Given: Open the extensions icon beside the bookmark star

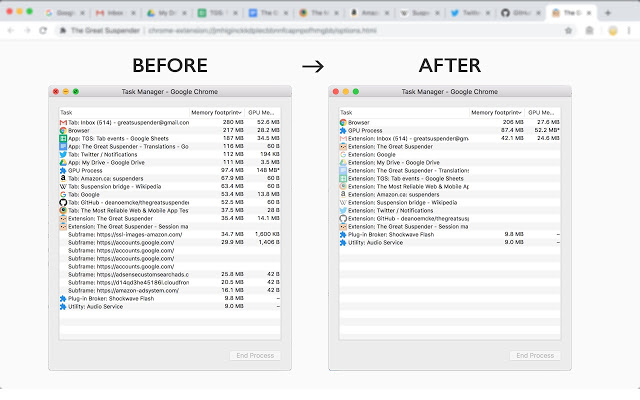Looking at the screenshot, I should pyautogui.click(x=589, y=31).
